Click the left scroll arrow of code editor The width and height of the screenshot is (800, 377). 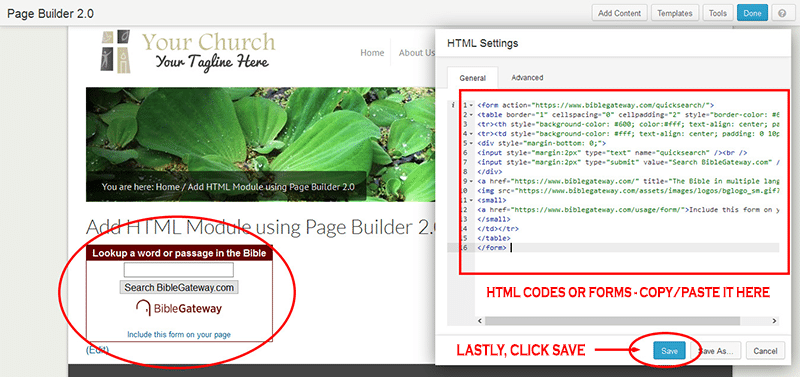click(x=480, y=321)
